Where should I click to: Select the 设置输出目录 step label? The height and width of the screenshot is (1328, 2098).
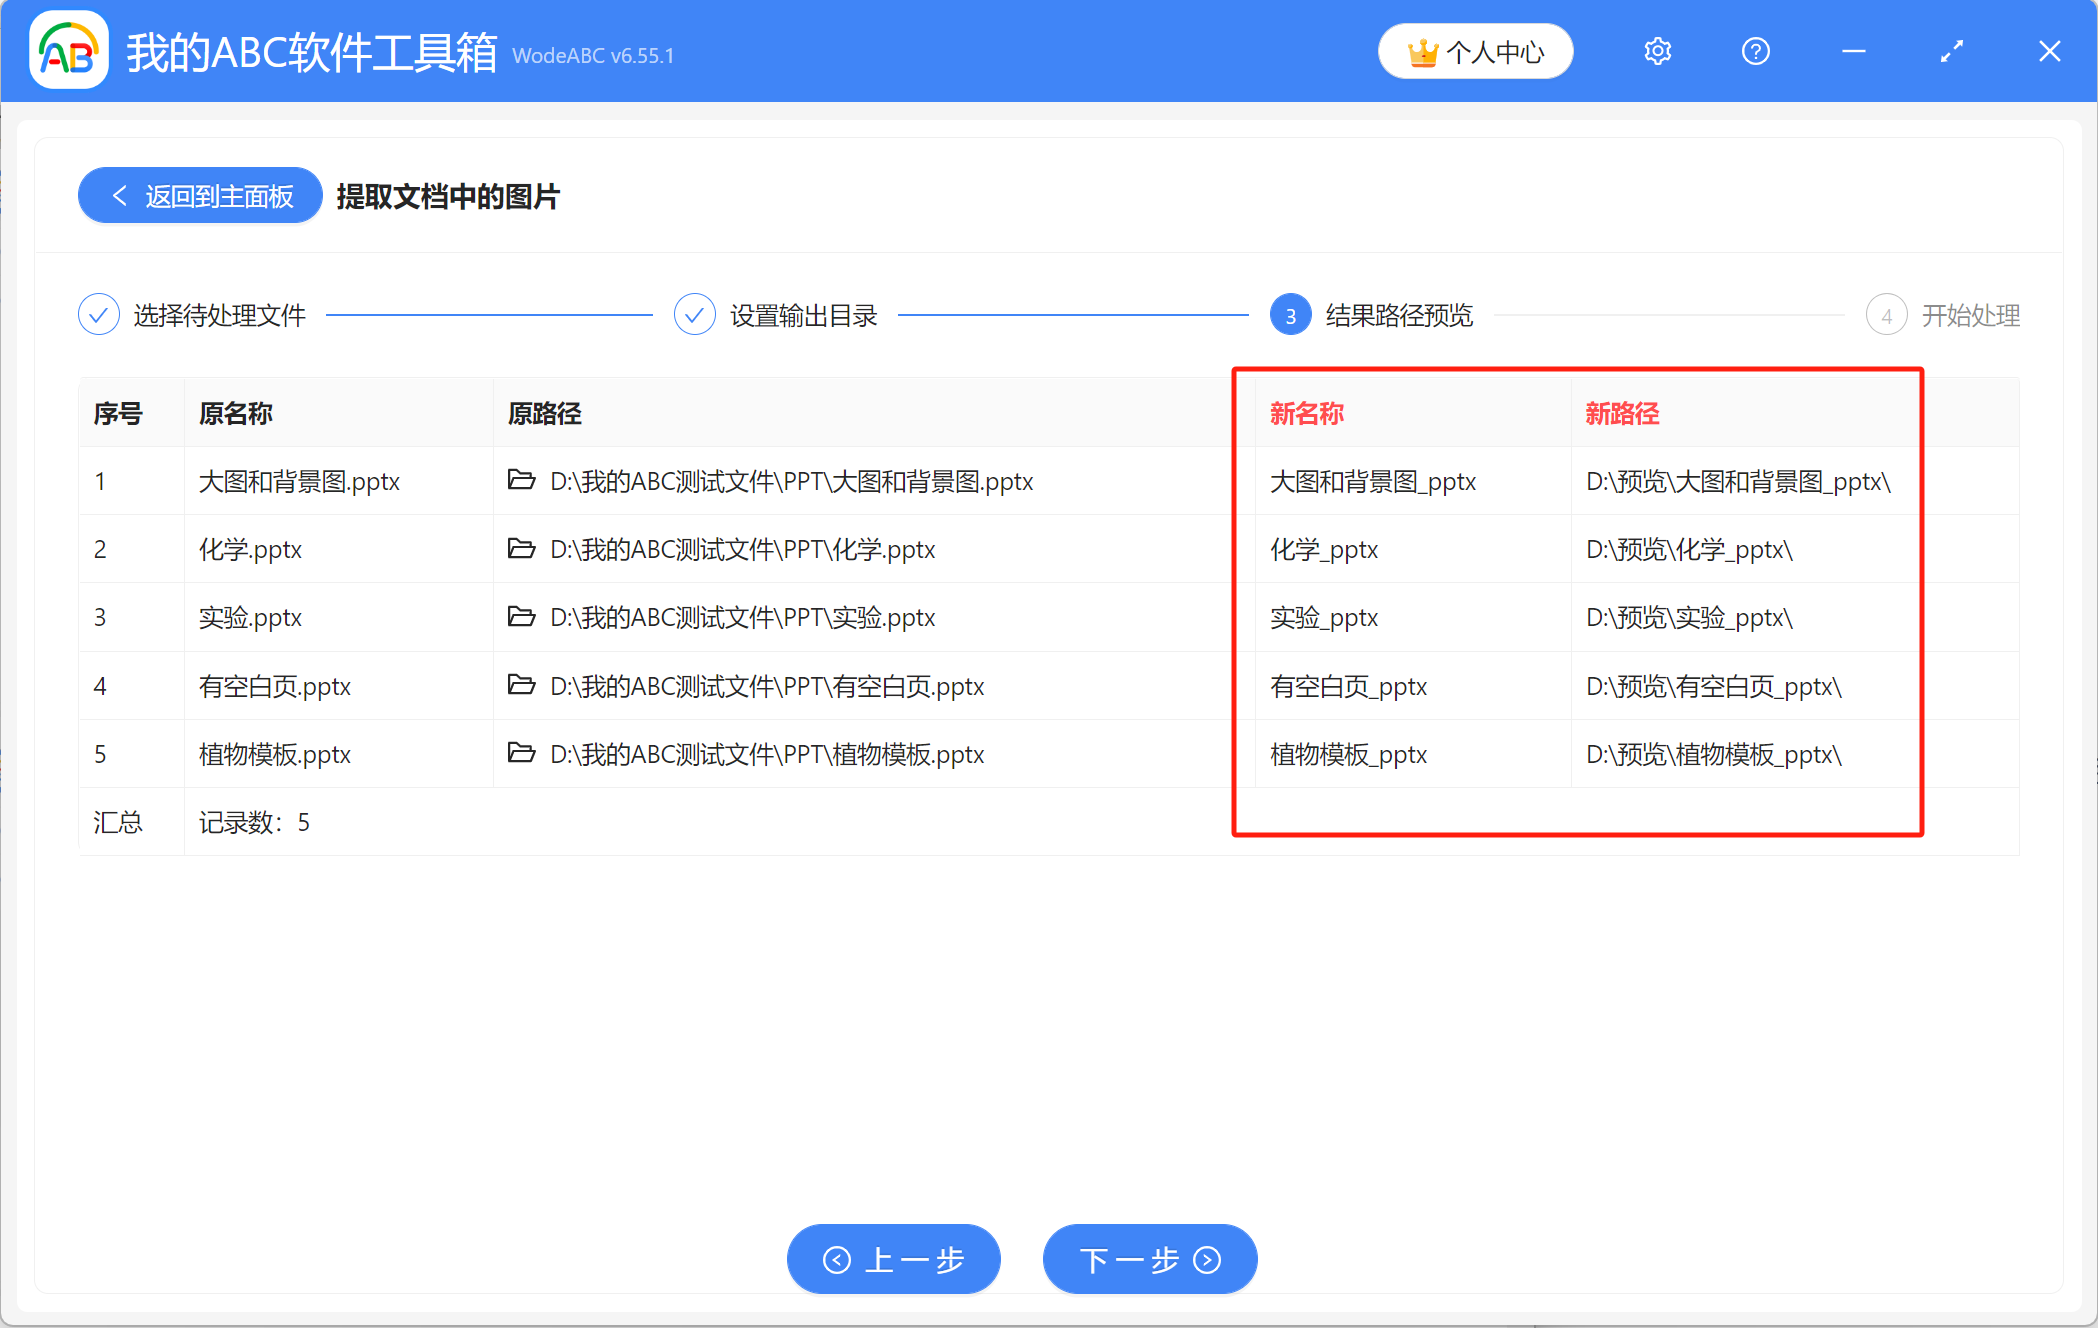tap(802, 314)
